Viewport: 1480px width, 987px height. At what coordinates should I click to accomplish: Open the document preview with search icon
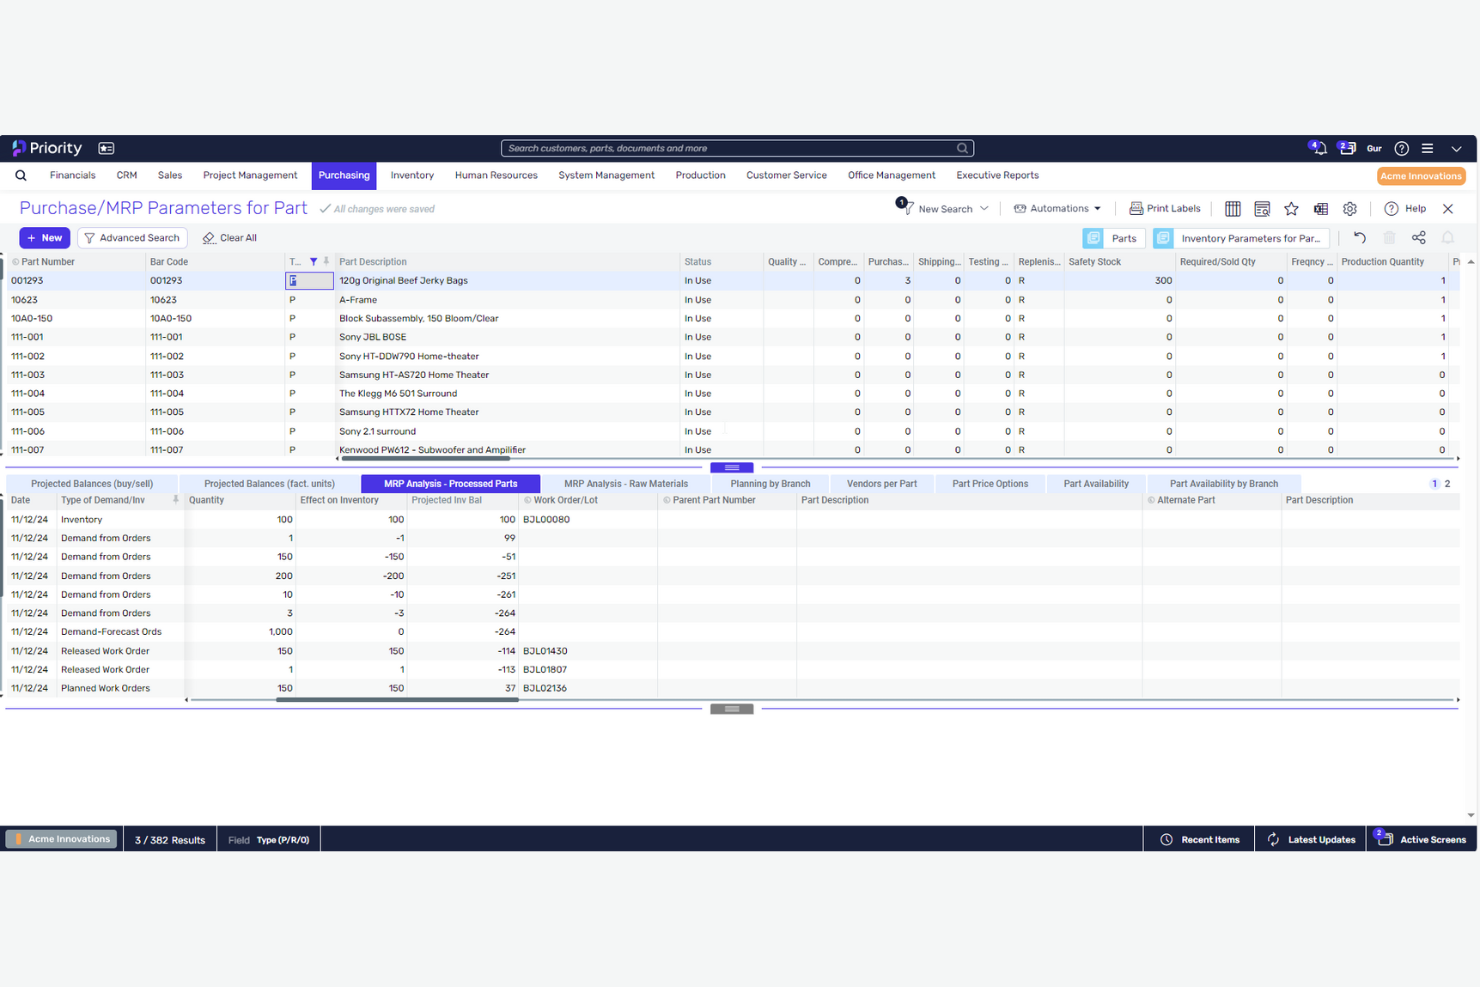coord(1262,208)
